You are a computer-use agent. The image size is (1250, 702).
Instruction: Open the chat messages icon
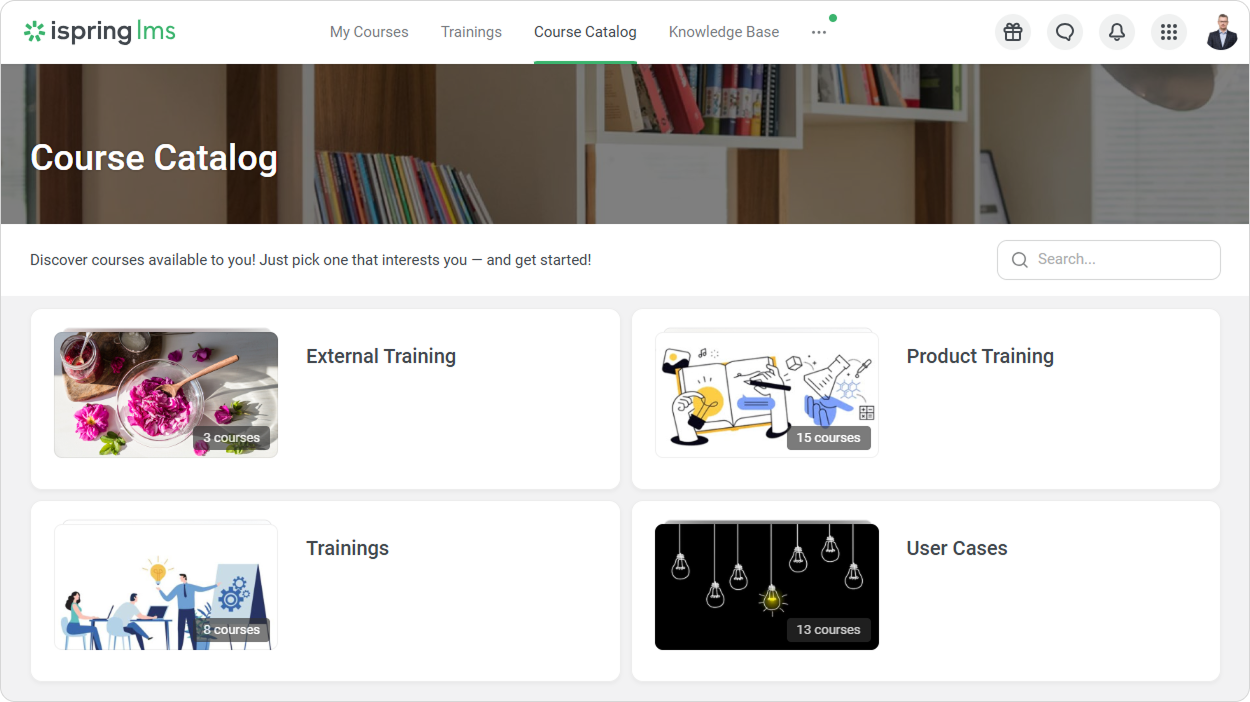[1065, 32]
